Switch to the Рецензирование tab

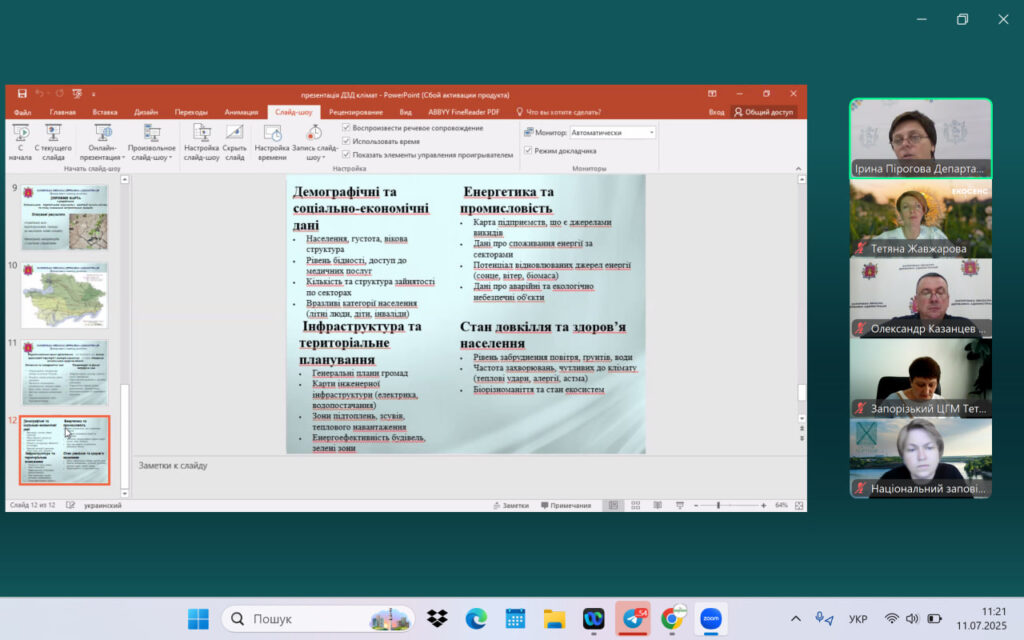(355, 112)
